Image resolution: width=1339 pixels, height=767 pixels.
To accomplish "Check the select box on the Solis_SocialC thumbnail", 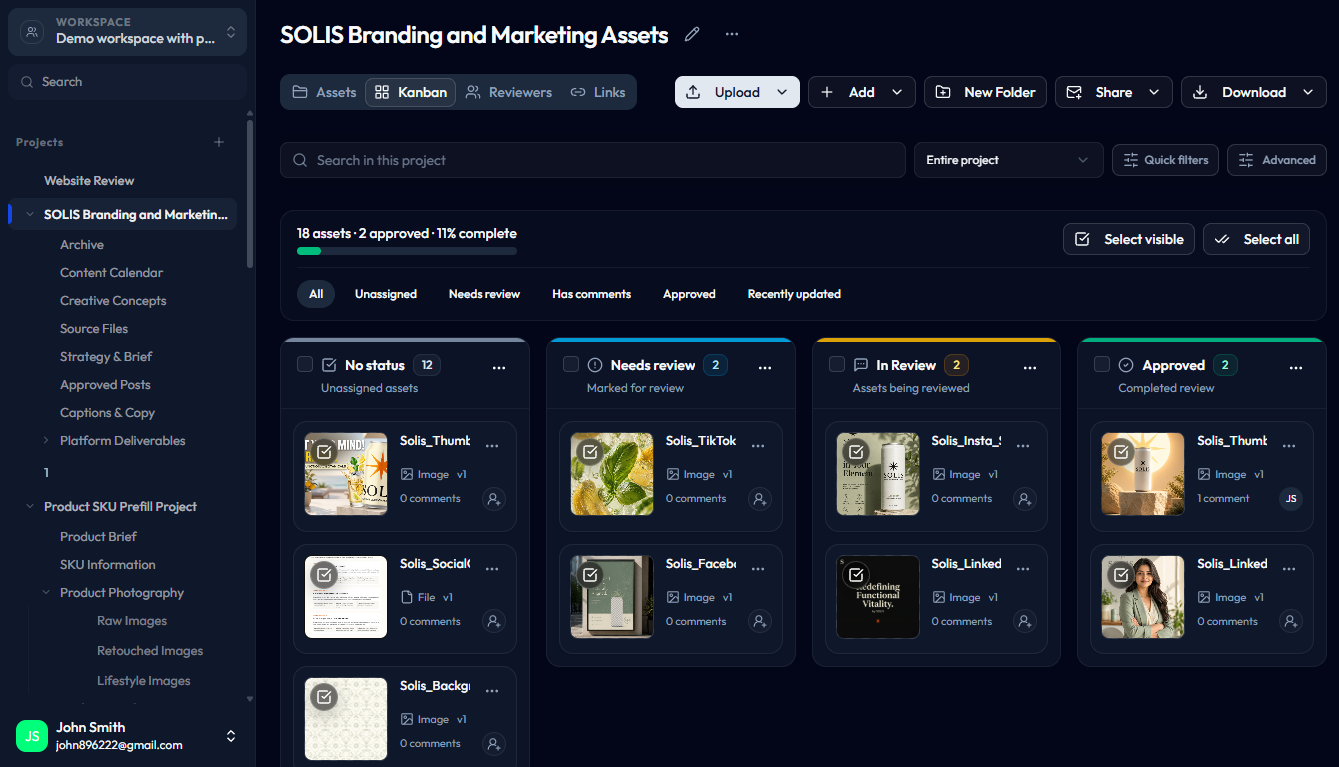I will (x=324, y=575).
